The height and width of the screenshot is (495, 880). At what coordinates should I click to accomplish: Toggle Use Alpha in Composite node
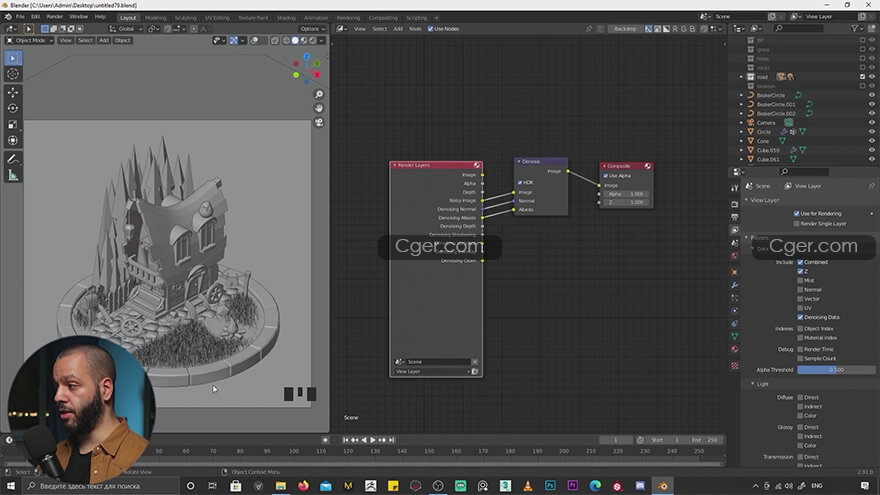[606, 176]
